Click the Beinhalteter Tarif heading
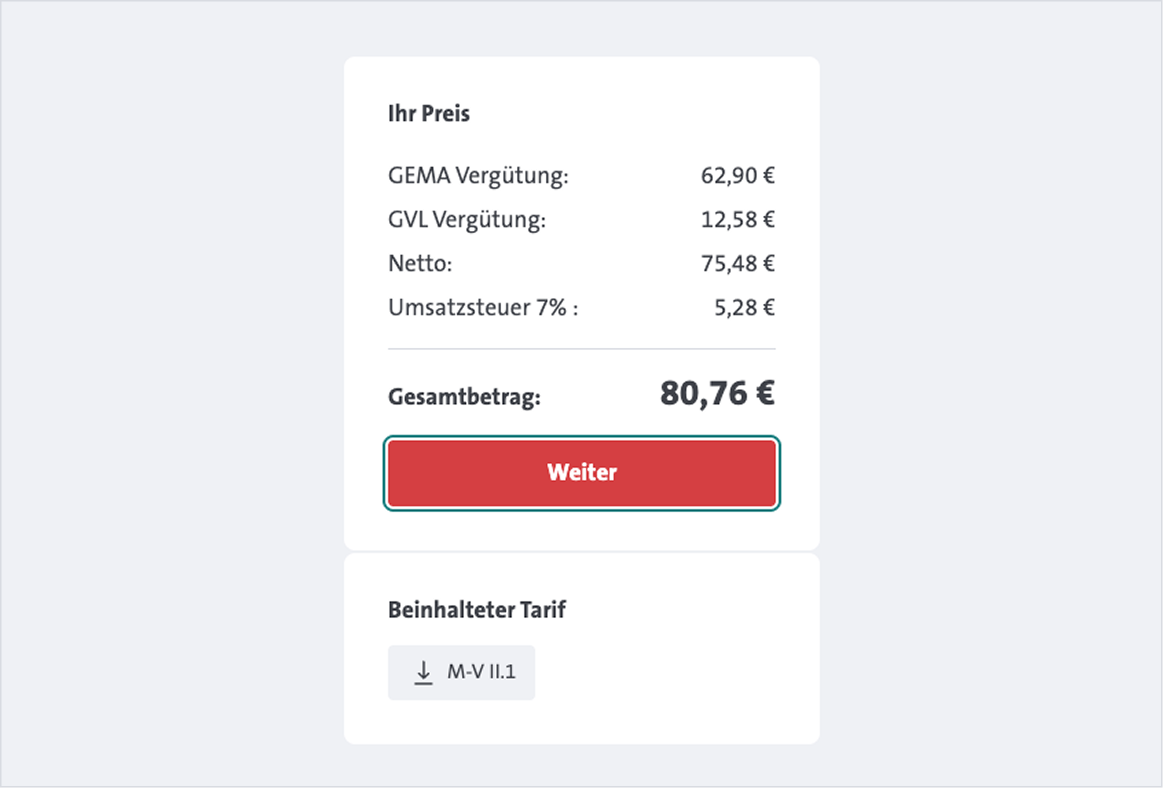The width and height of the screenshot is (1163, 788). [x=477, y=609]
